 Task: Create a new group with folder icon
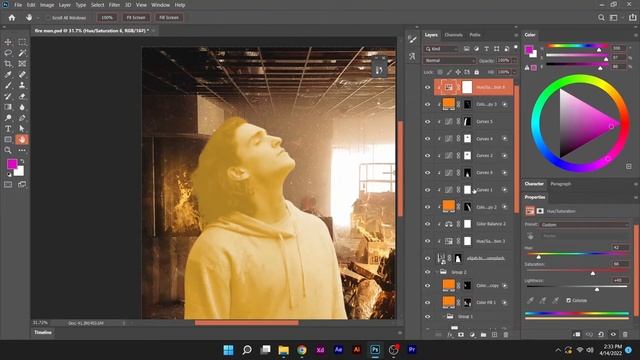click(483, 335)
